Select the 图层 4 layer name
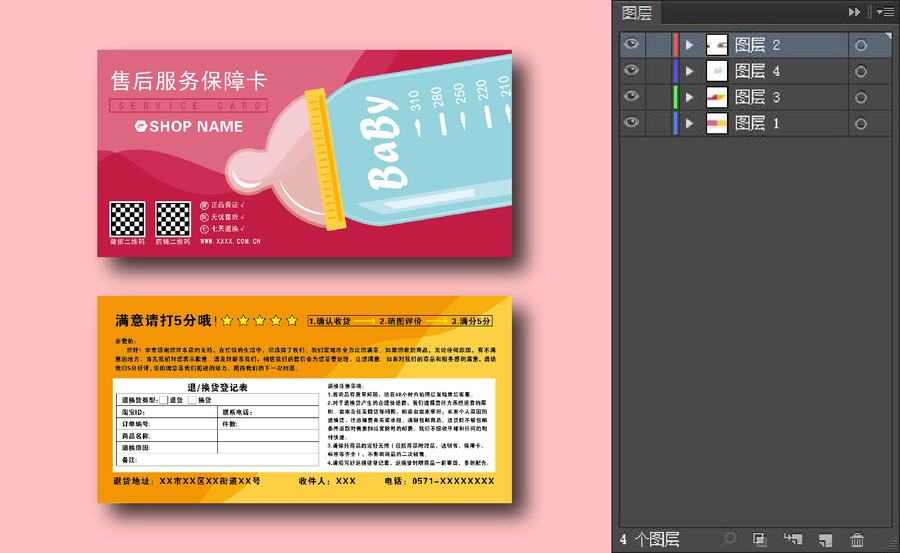Image resolution: width=900 pixels, height=553 pixels. [757, 71]
